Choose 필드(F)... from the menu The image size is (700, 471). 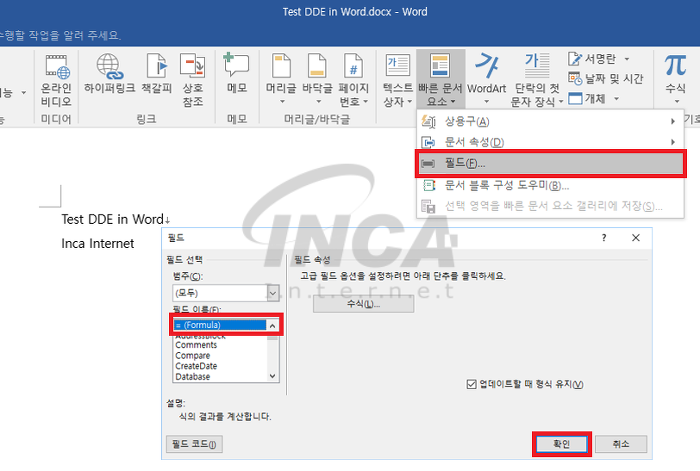point(550,164)
